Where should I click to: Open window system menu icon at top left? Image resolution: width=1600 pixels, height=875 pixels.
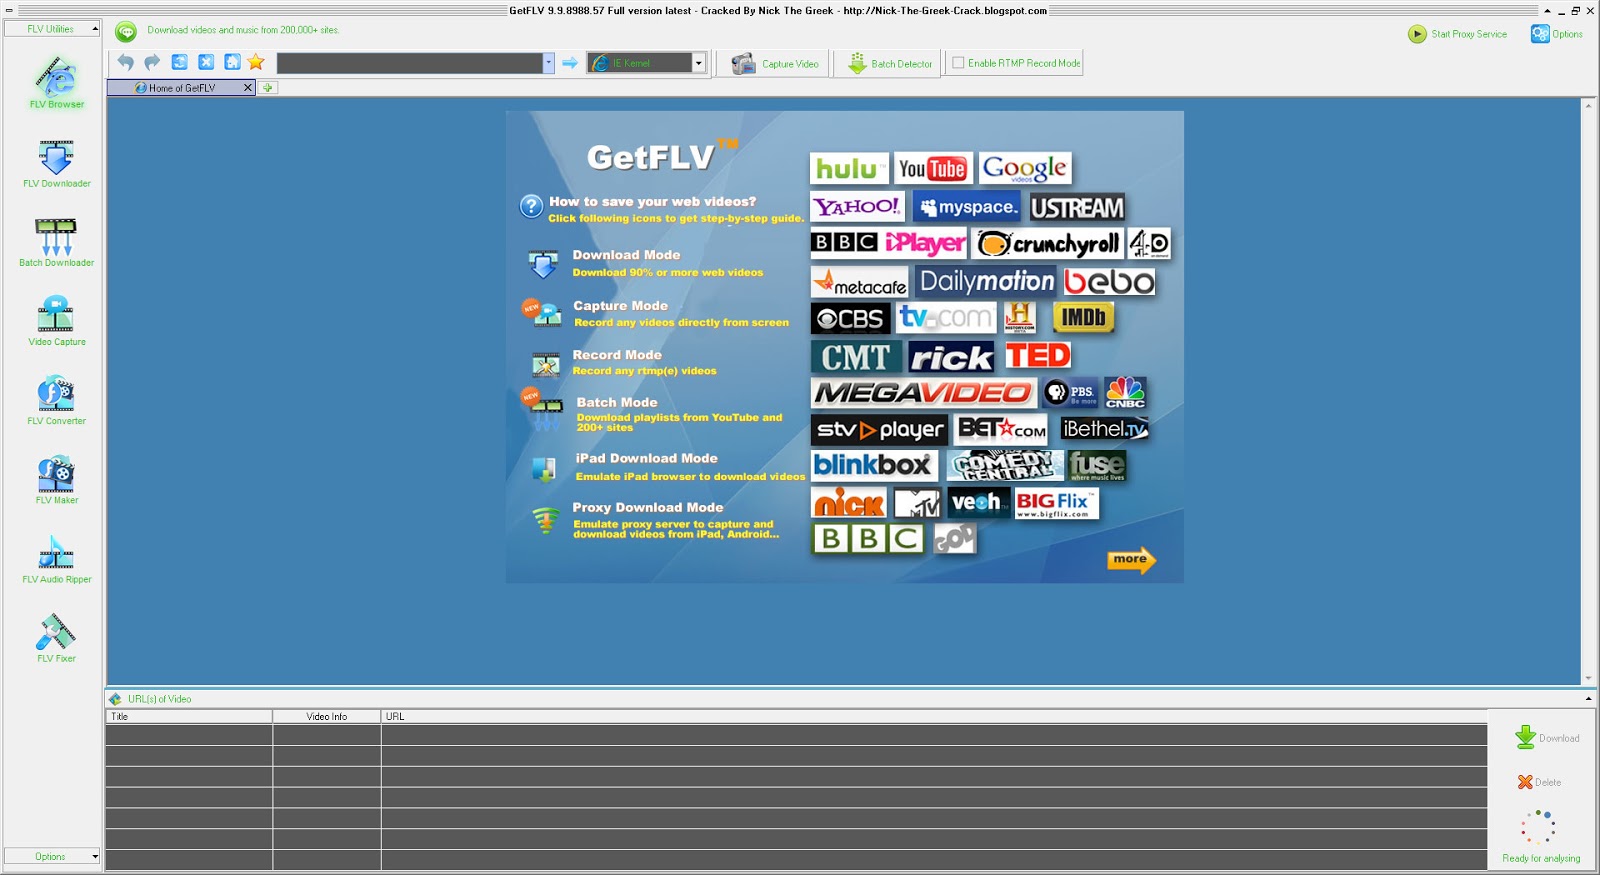[9, 10]
